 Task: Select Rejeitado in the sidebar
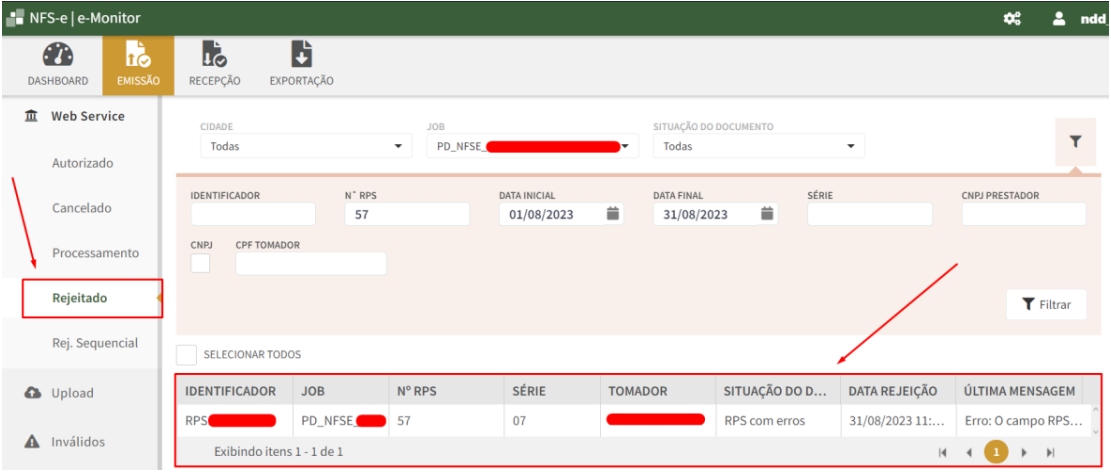pos(80,298)
